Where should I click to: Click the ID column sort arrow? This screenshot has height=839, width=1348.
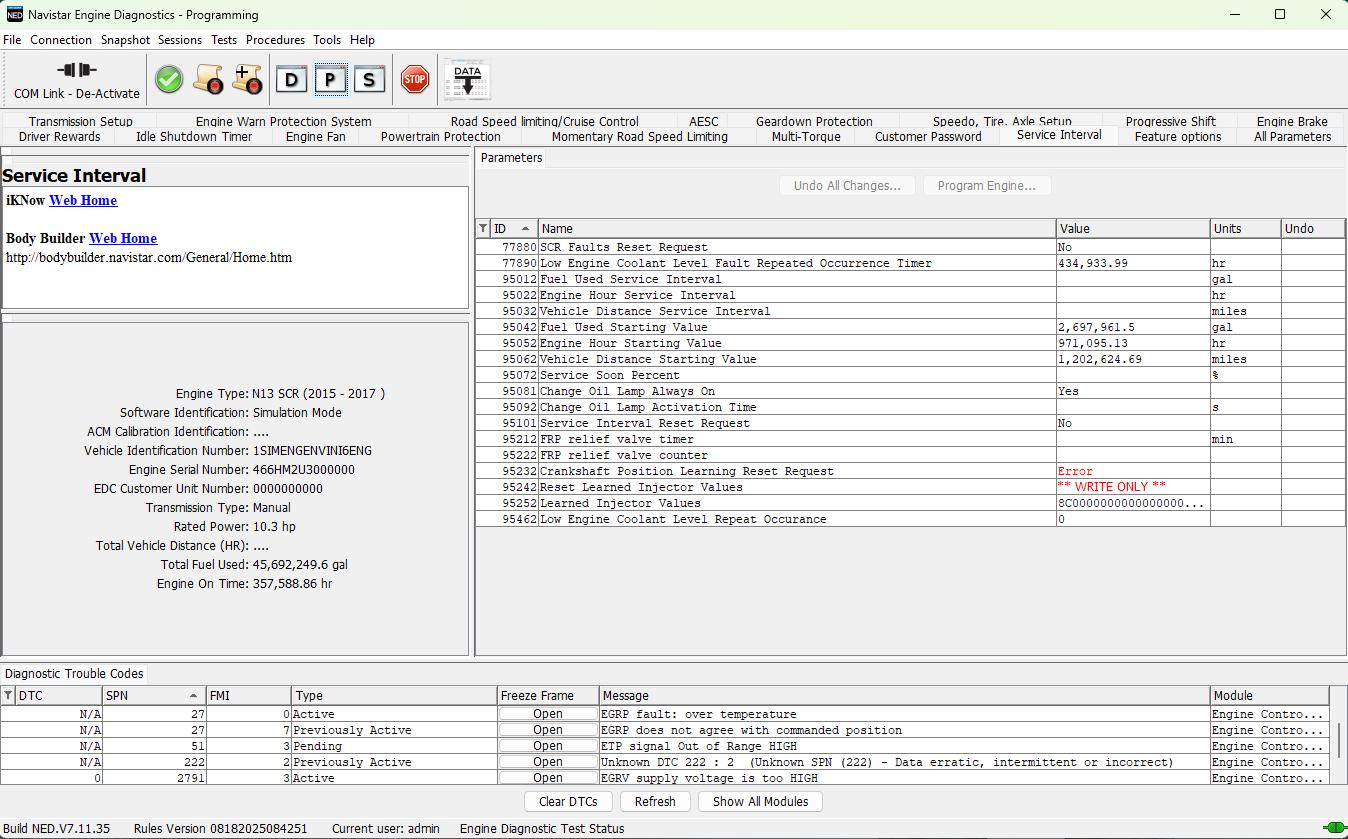pos(527,228)
